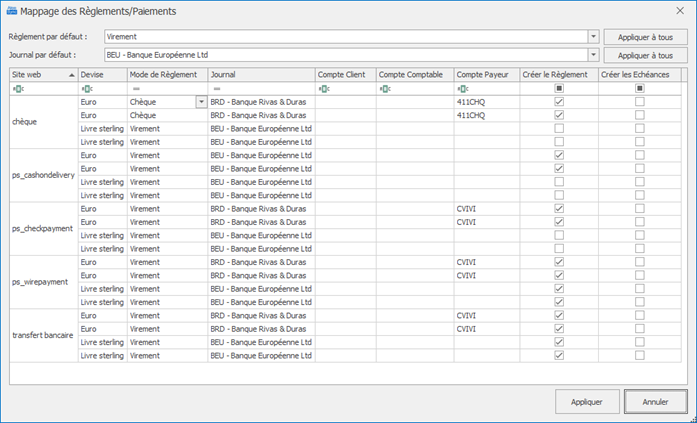Expand the Règlement par défaut dropdown

click(x=594, y=36)
